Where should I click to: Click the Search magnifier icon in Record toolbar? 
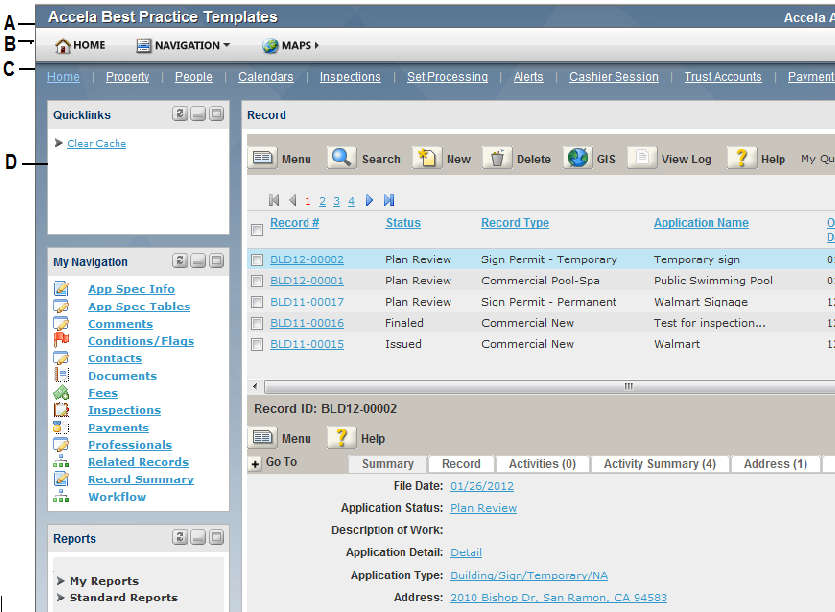[342, 158]
